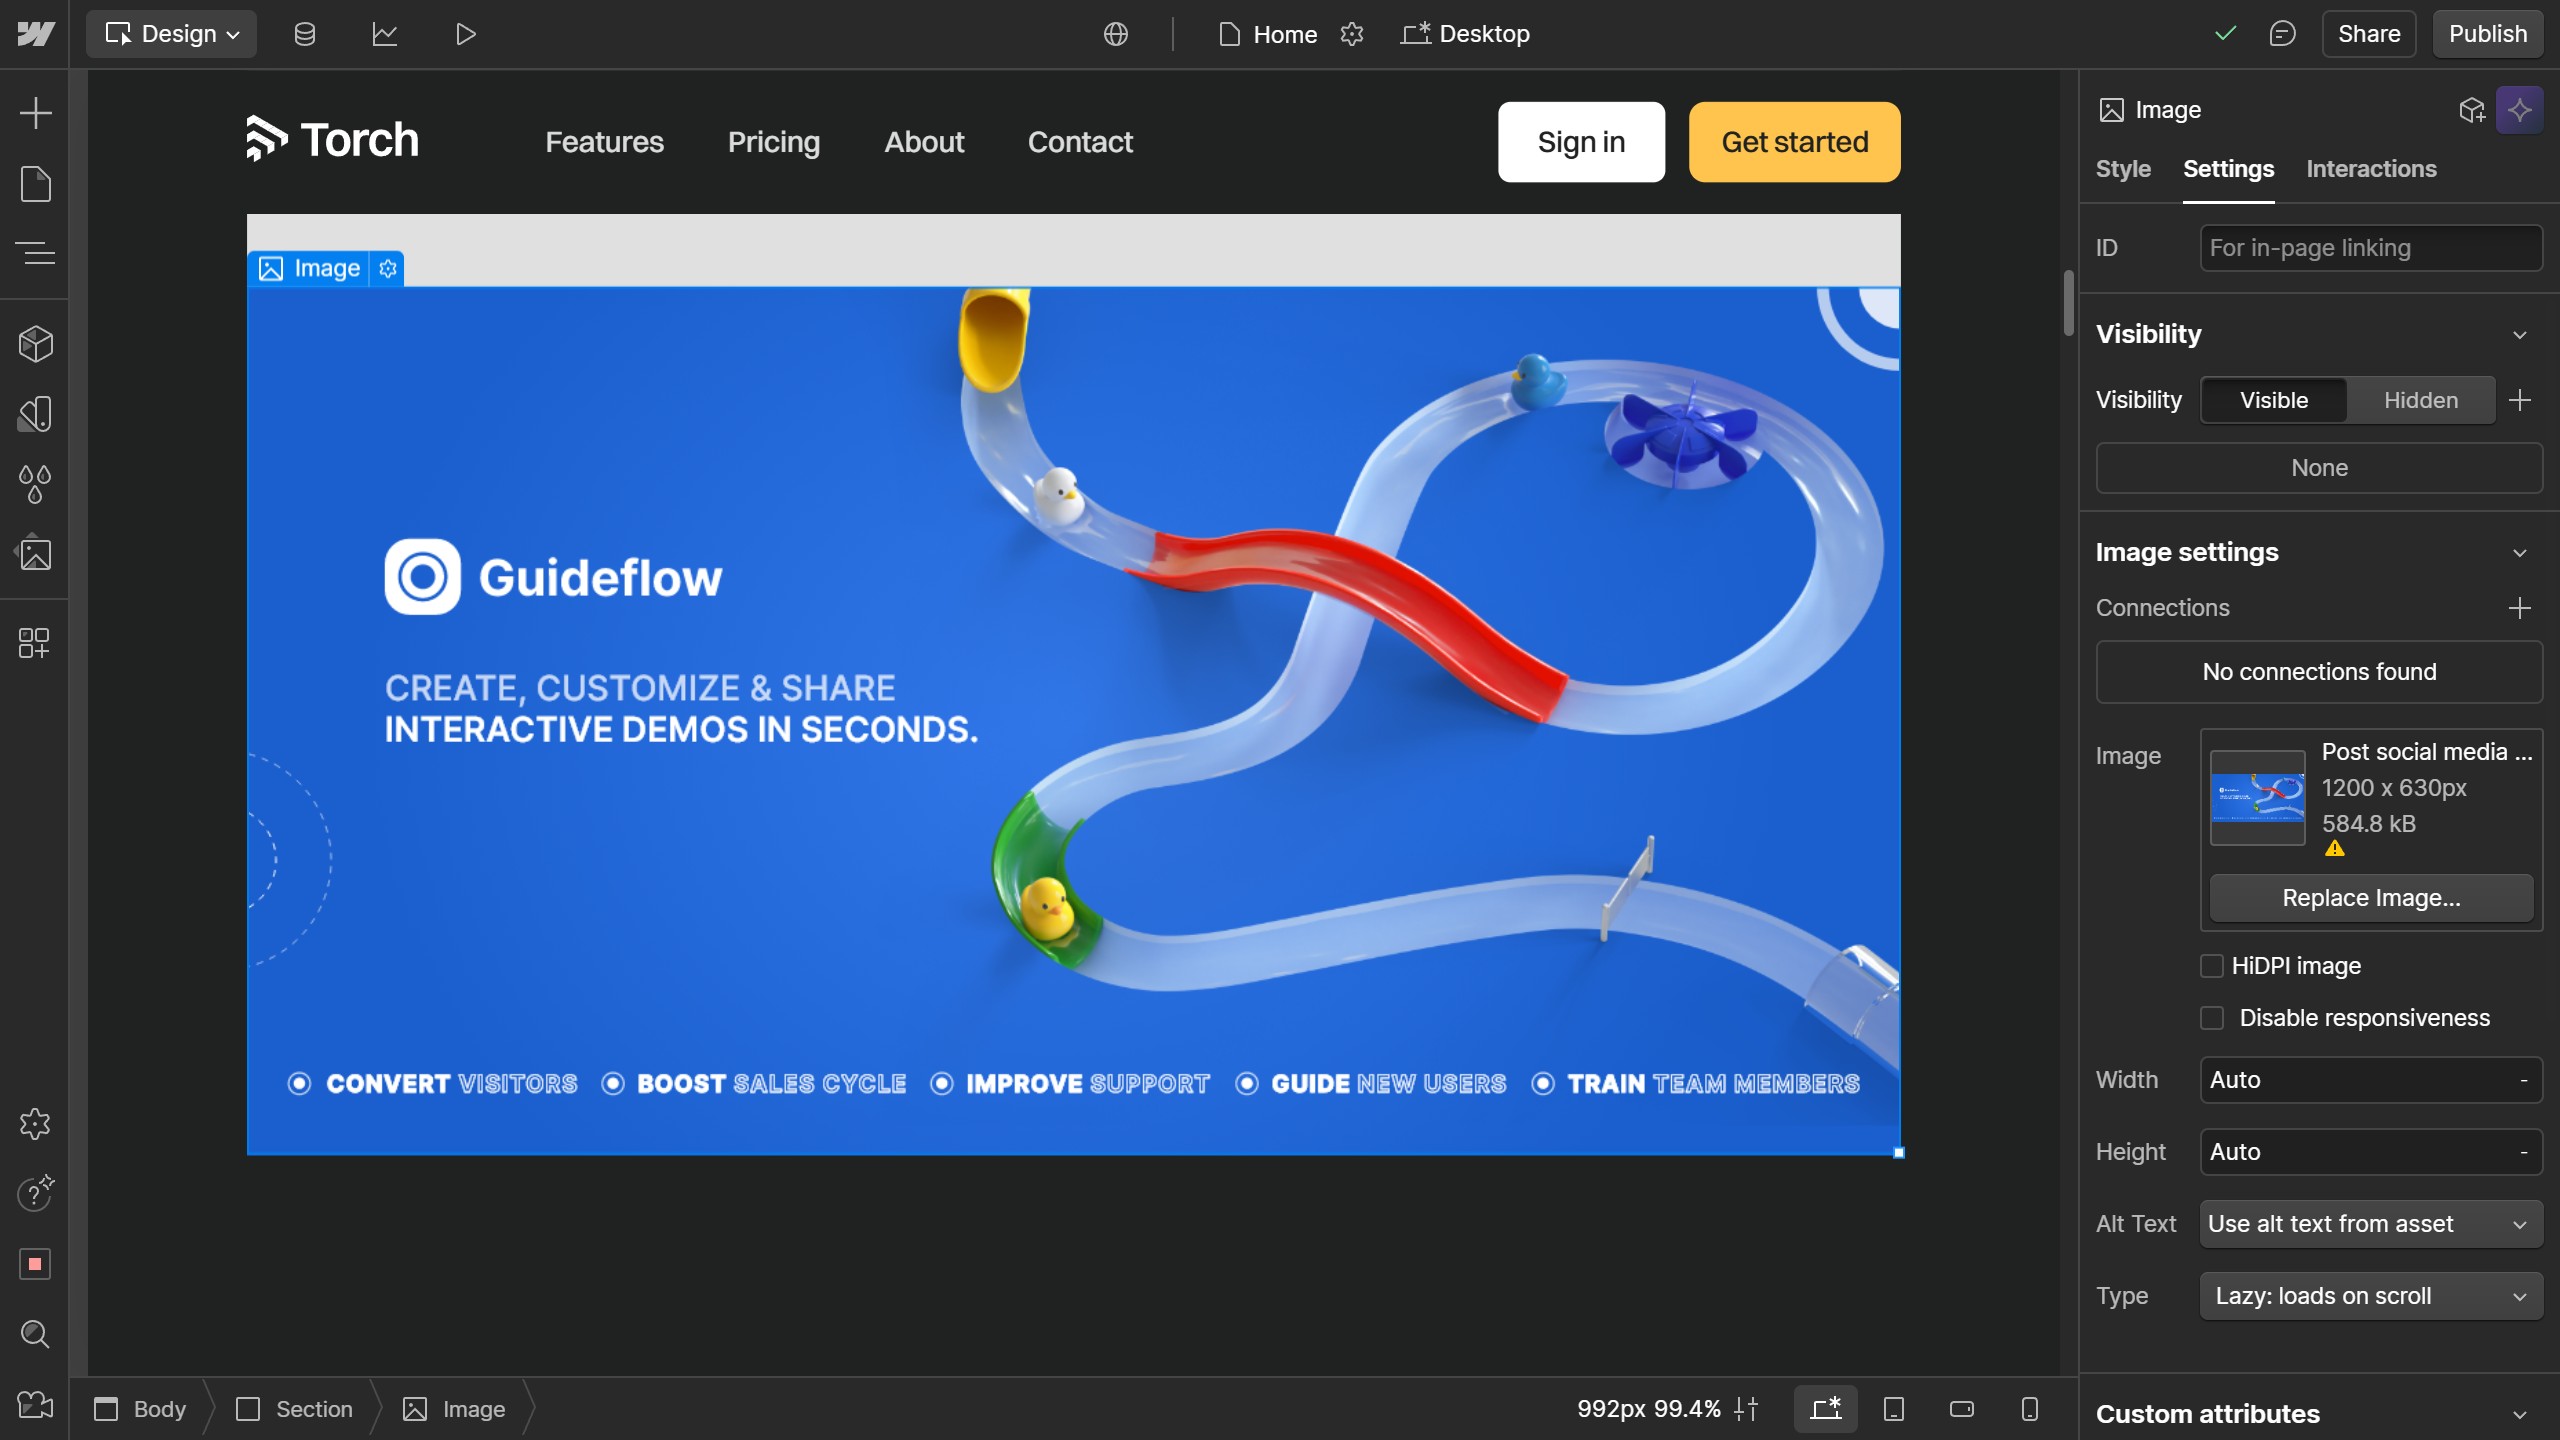Image resolution: width=2560 pixels, height=1440 pixels.
Task: Check Disable responsiveness
Action: click(2211, 1018)
